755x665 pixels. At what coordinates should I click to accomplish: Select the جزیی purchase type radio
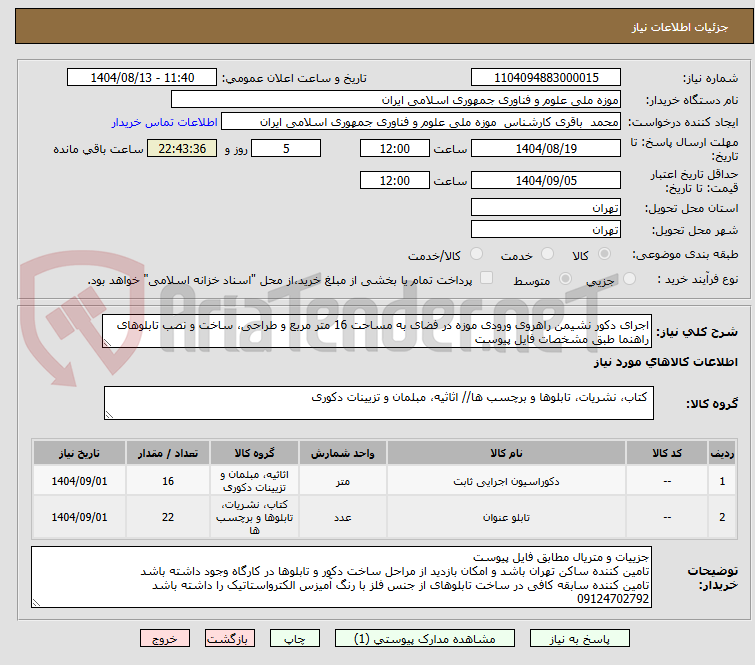pos(629,279)
